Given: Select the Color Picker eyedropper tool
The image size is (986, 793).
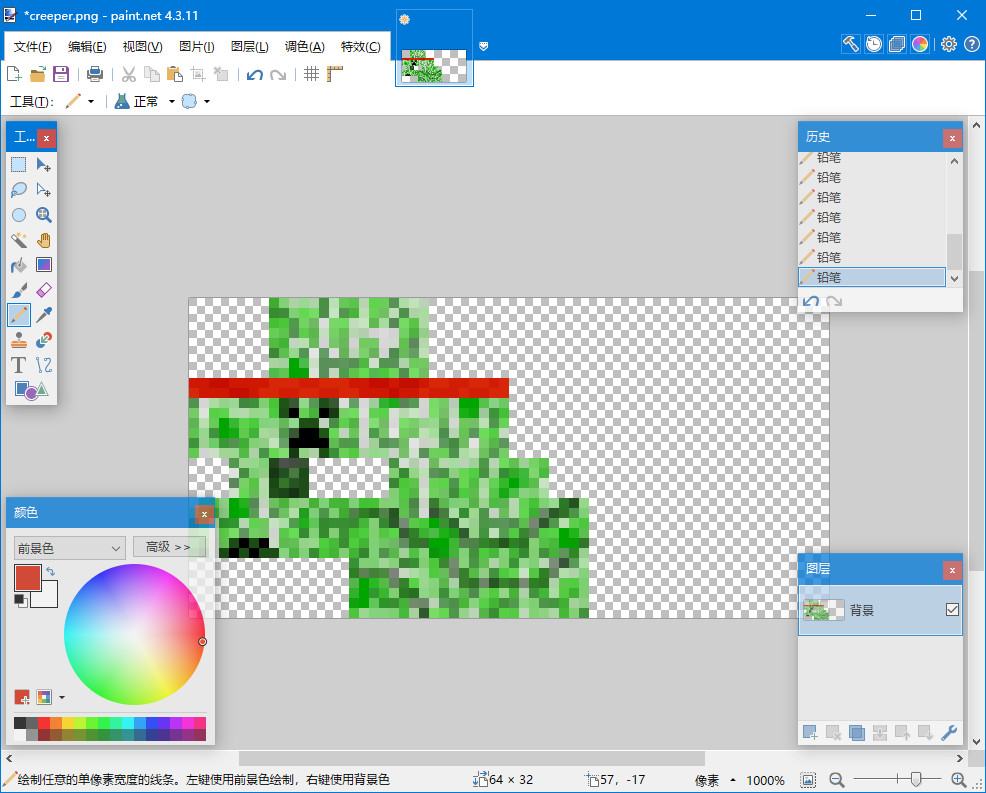Looking at the screenshot, I should 43,314.
